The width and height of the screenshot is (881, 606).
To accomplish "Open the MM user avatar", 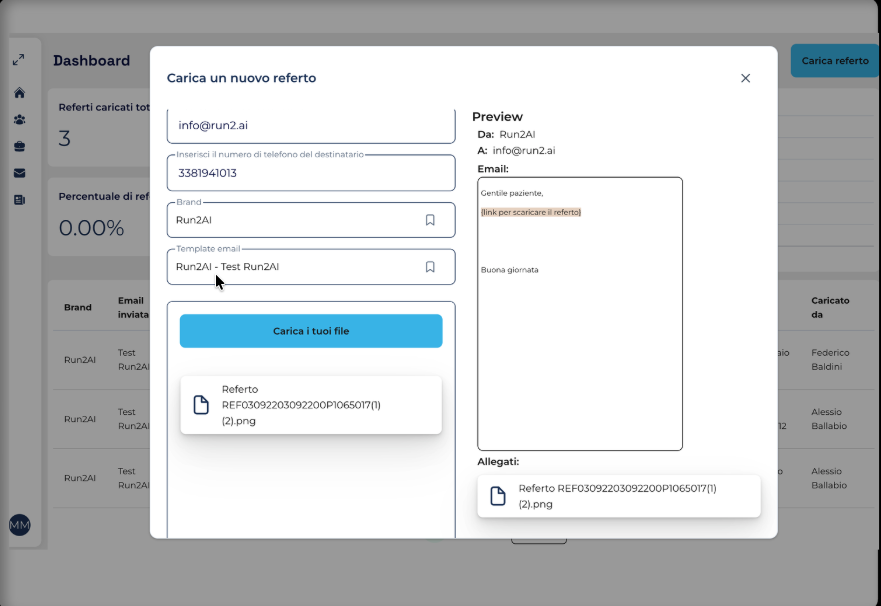I will pyautogui.click(x=19, y=525).
